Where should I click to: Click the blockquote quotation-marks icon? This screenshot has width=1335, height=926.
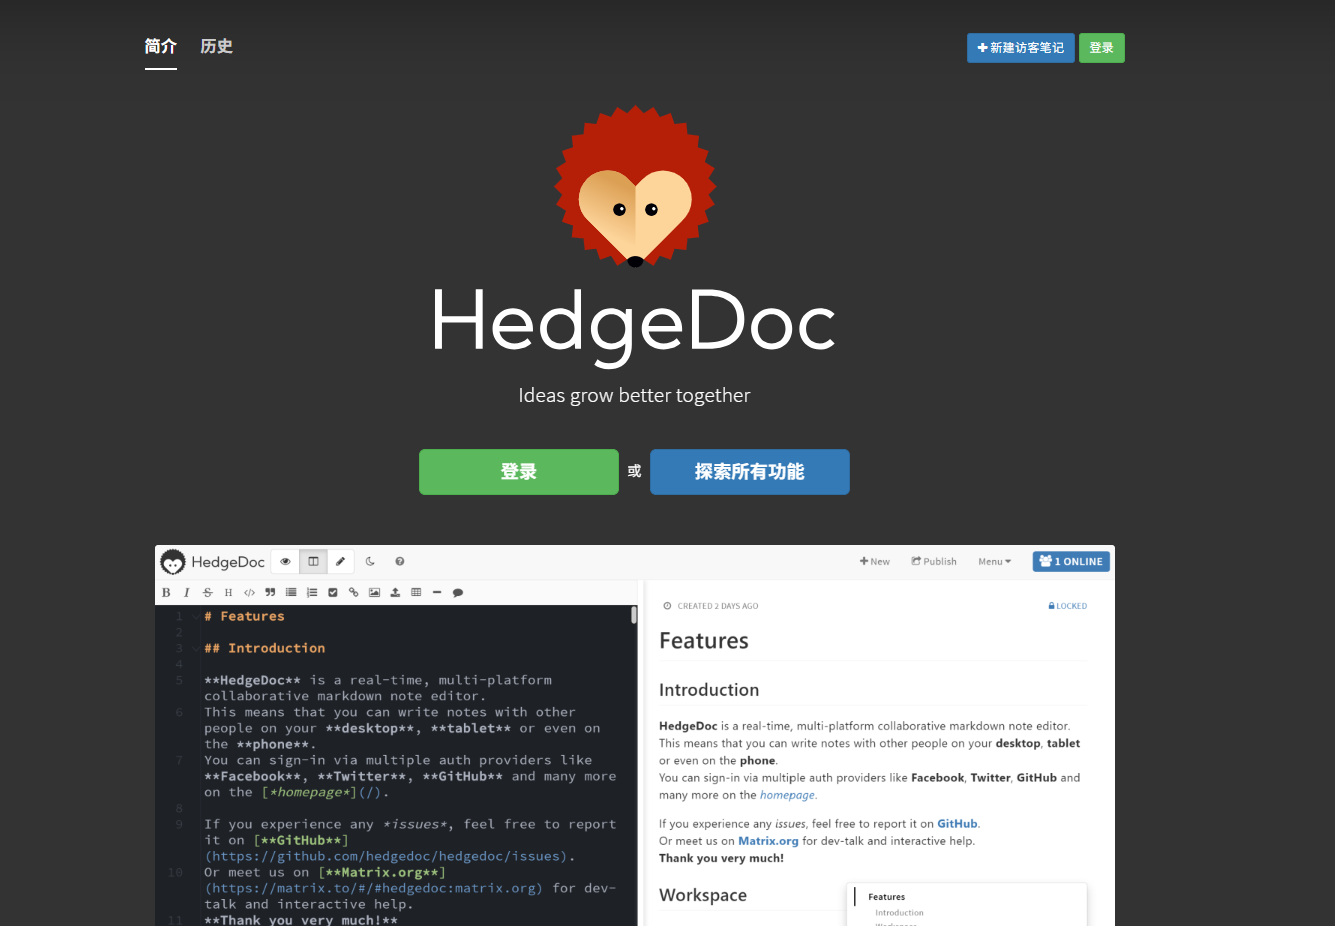[270, 593]
